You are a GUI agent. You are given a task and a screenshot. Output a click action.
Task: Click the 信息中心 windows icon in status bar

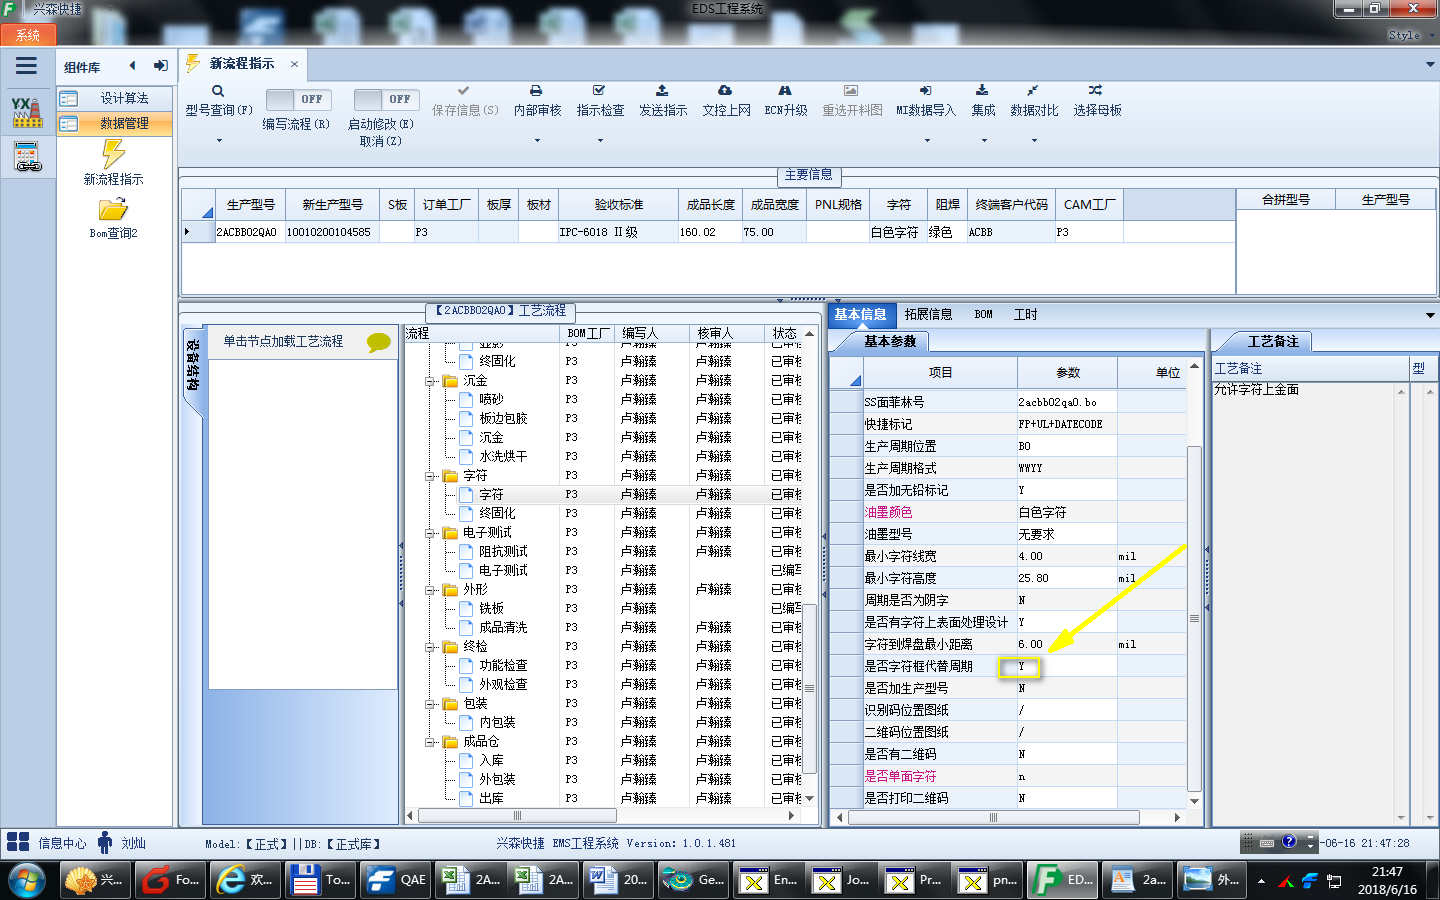pos(18,842)
